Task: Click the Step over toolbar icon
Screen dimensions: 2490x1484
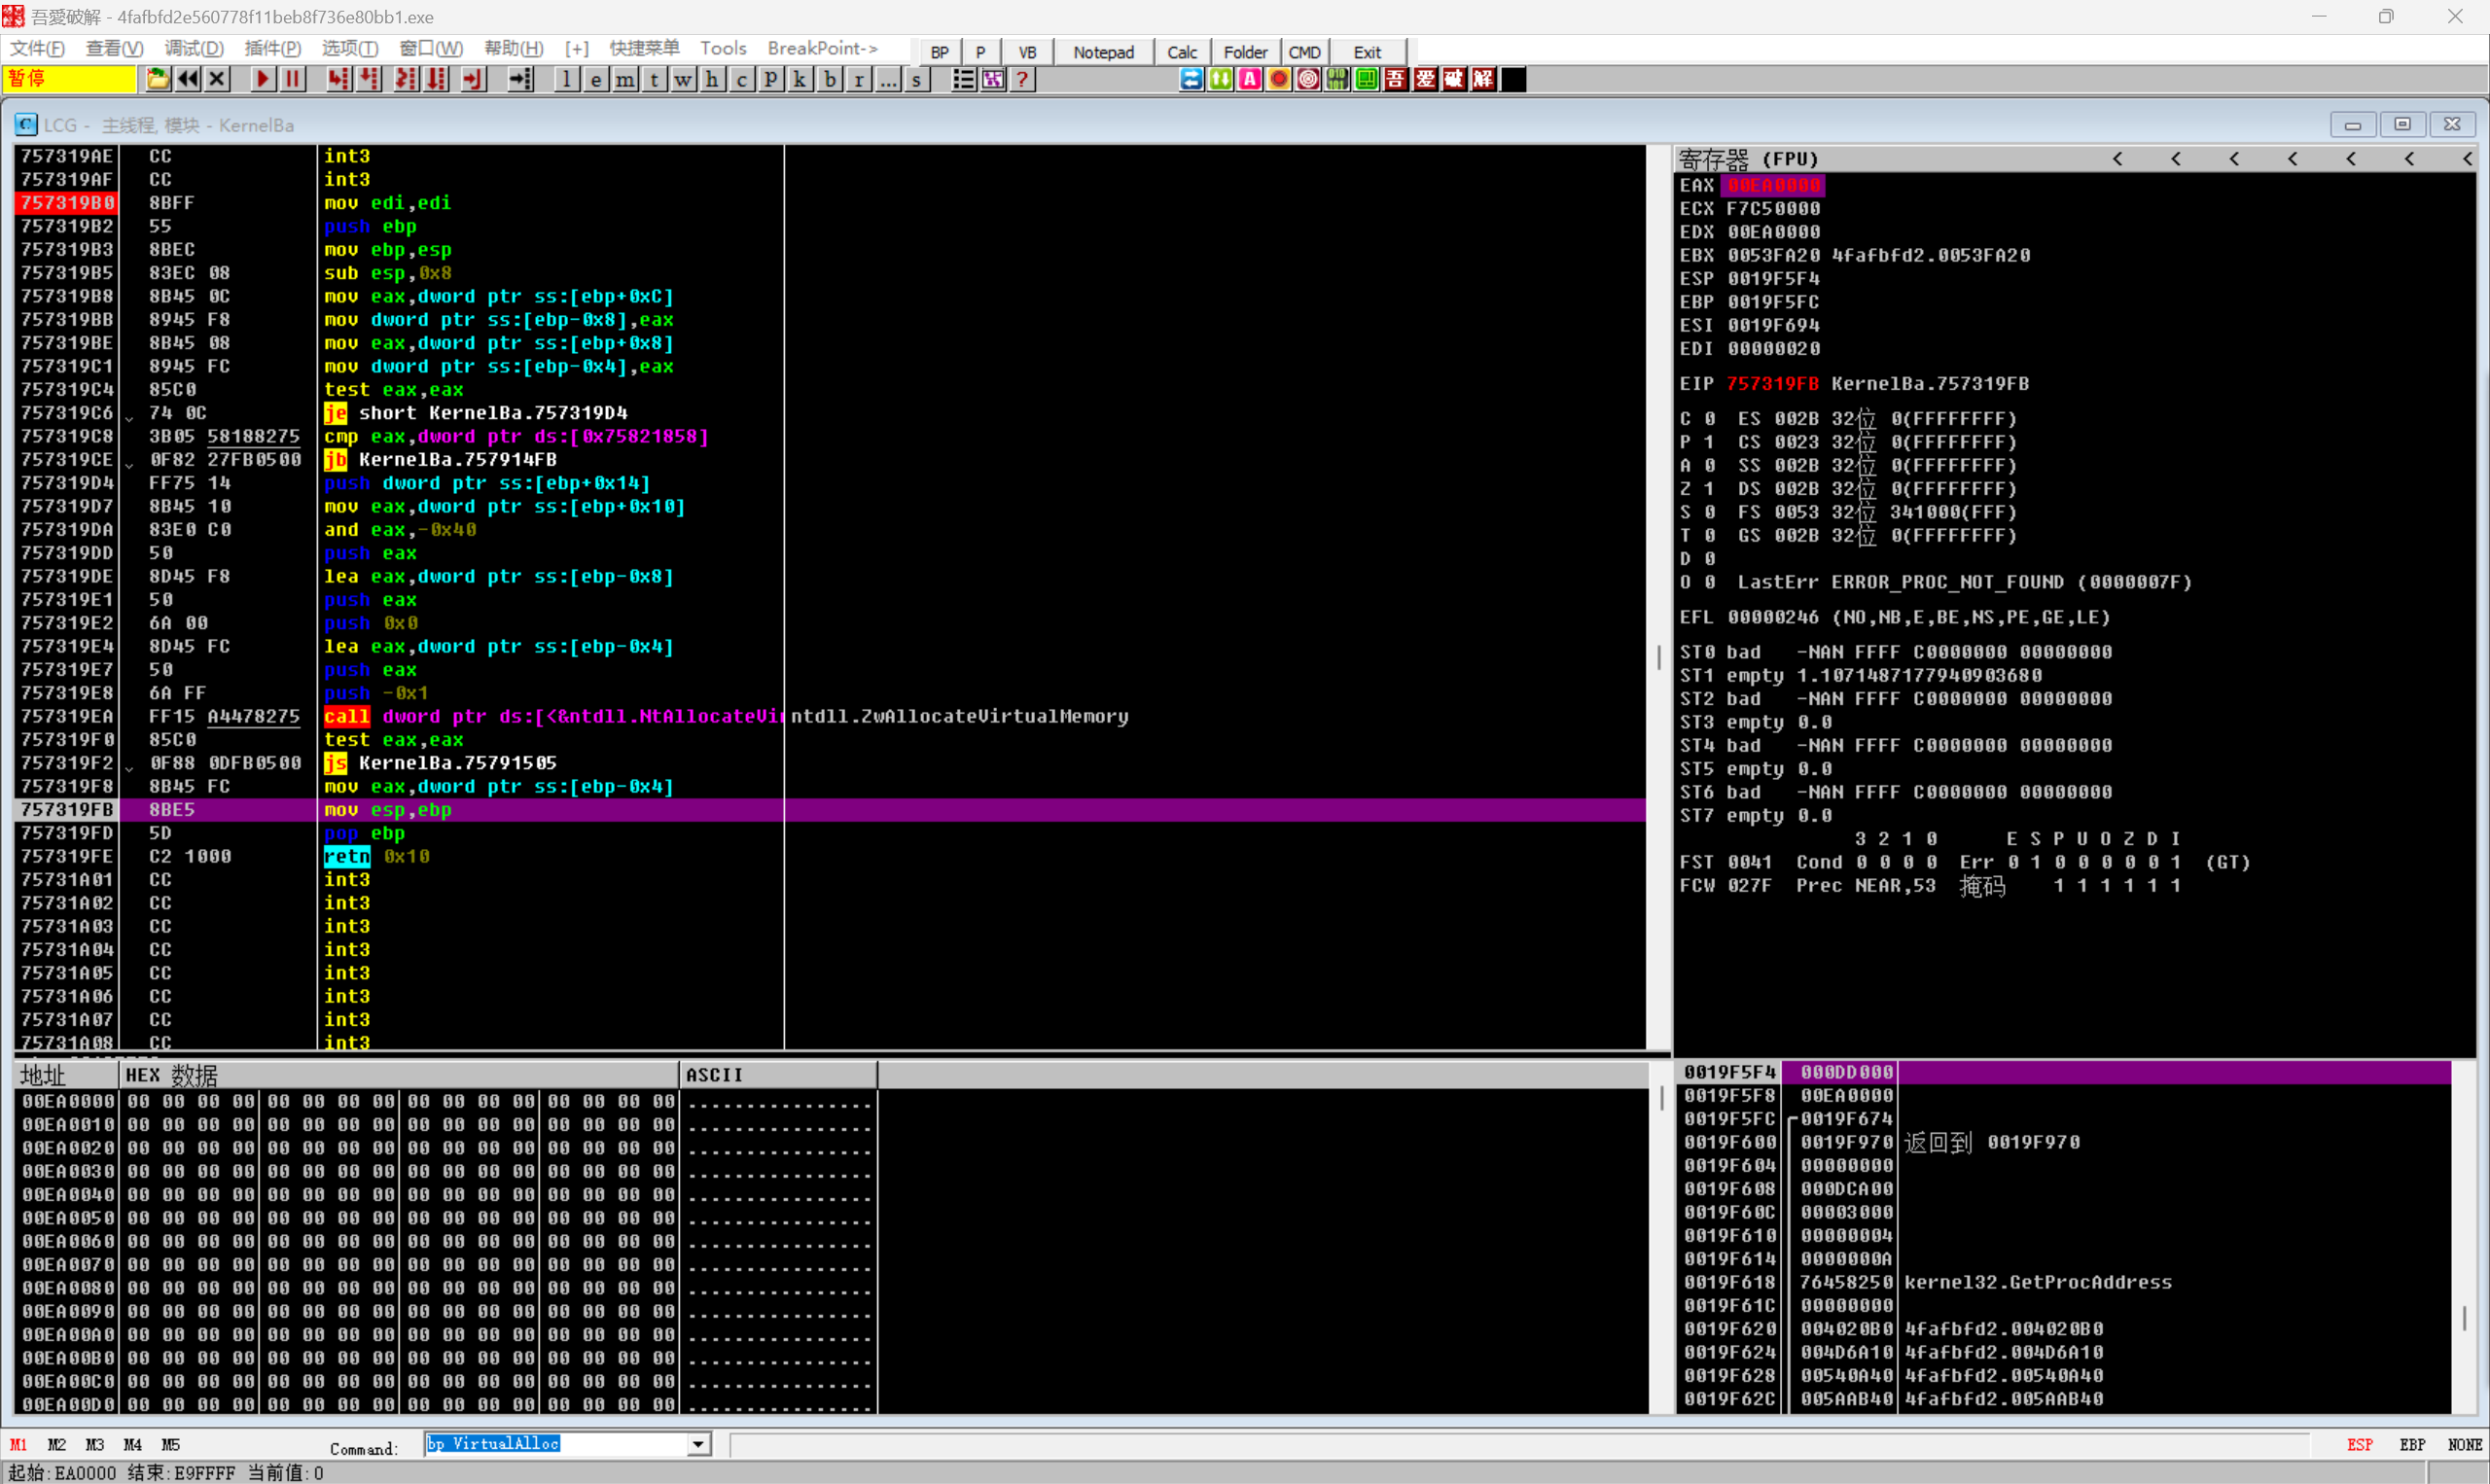Action: (x=369, y=79)
